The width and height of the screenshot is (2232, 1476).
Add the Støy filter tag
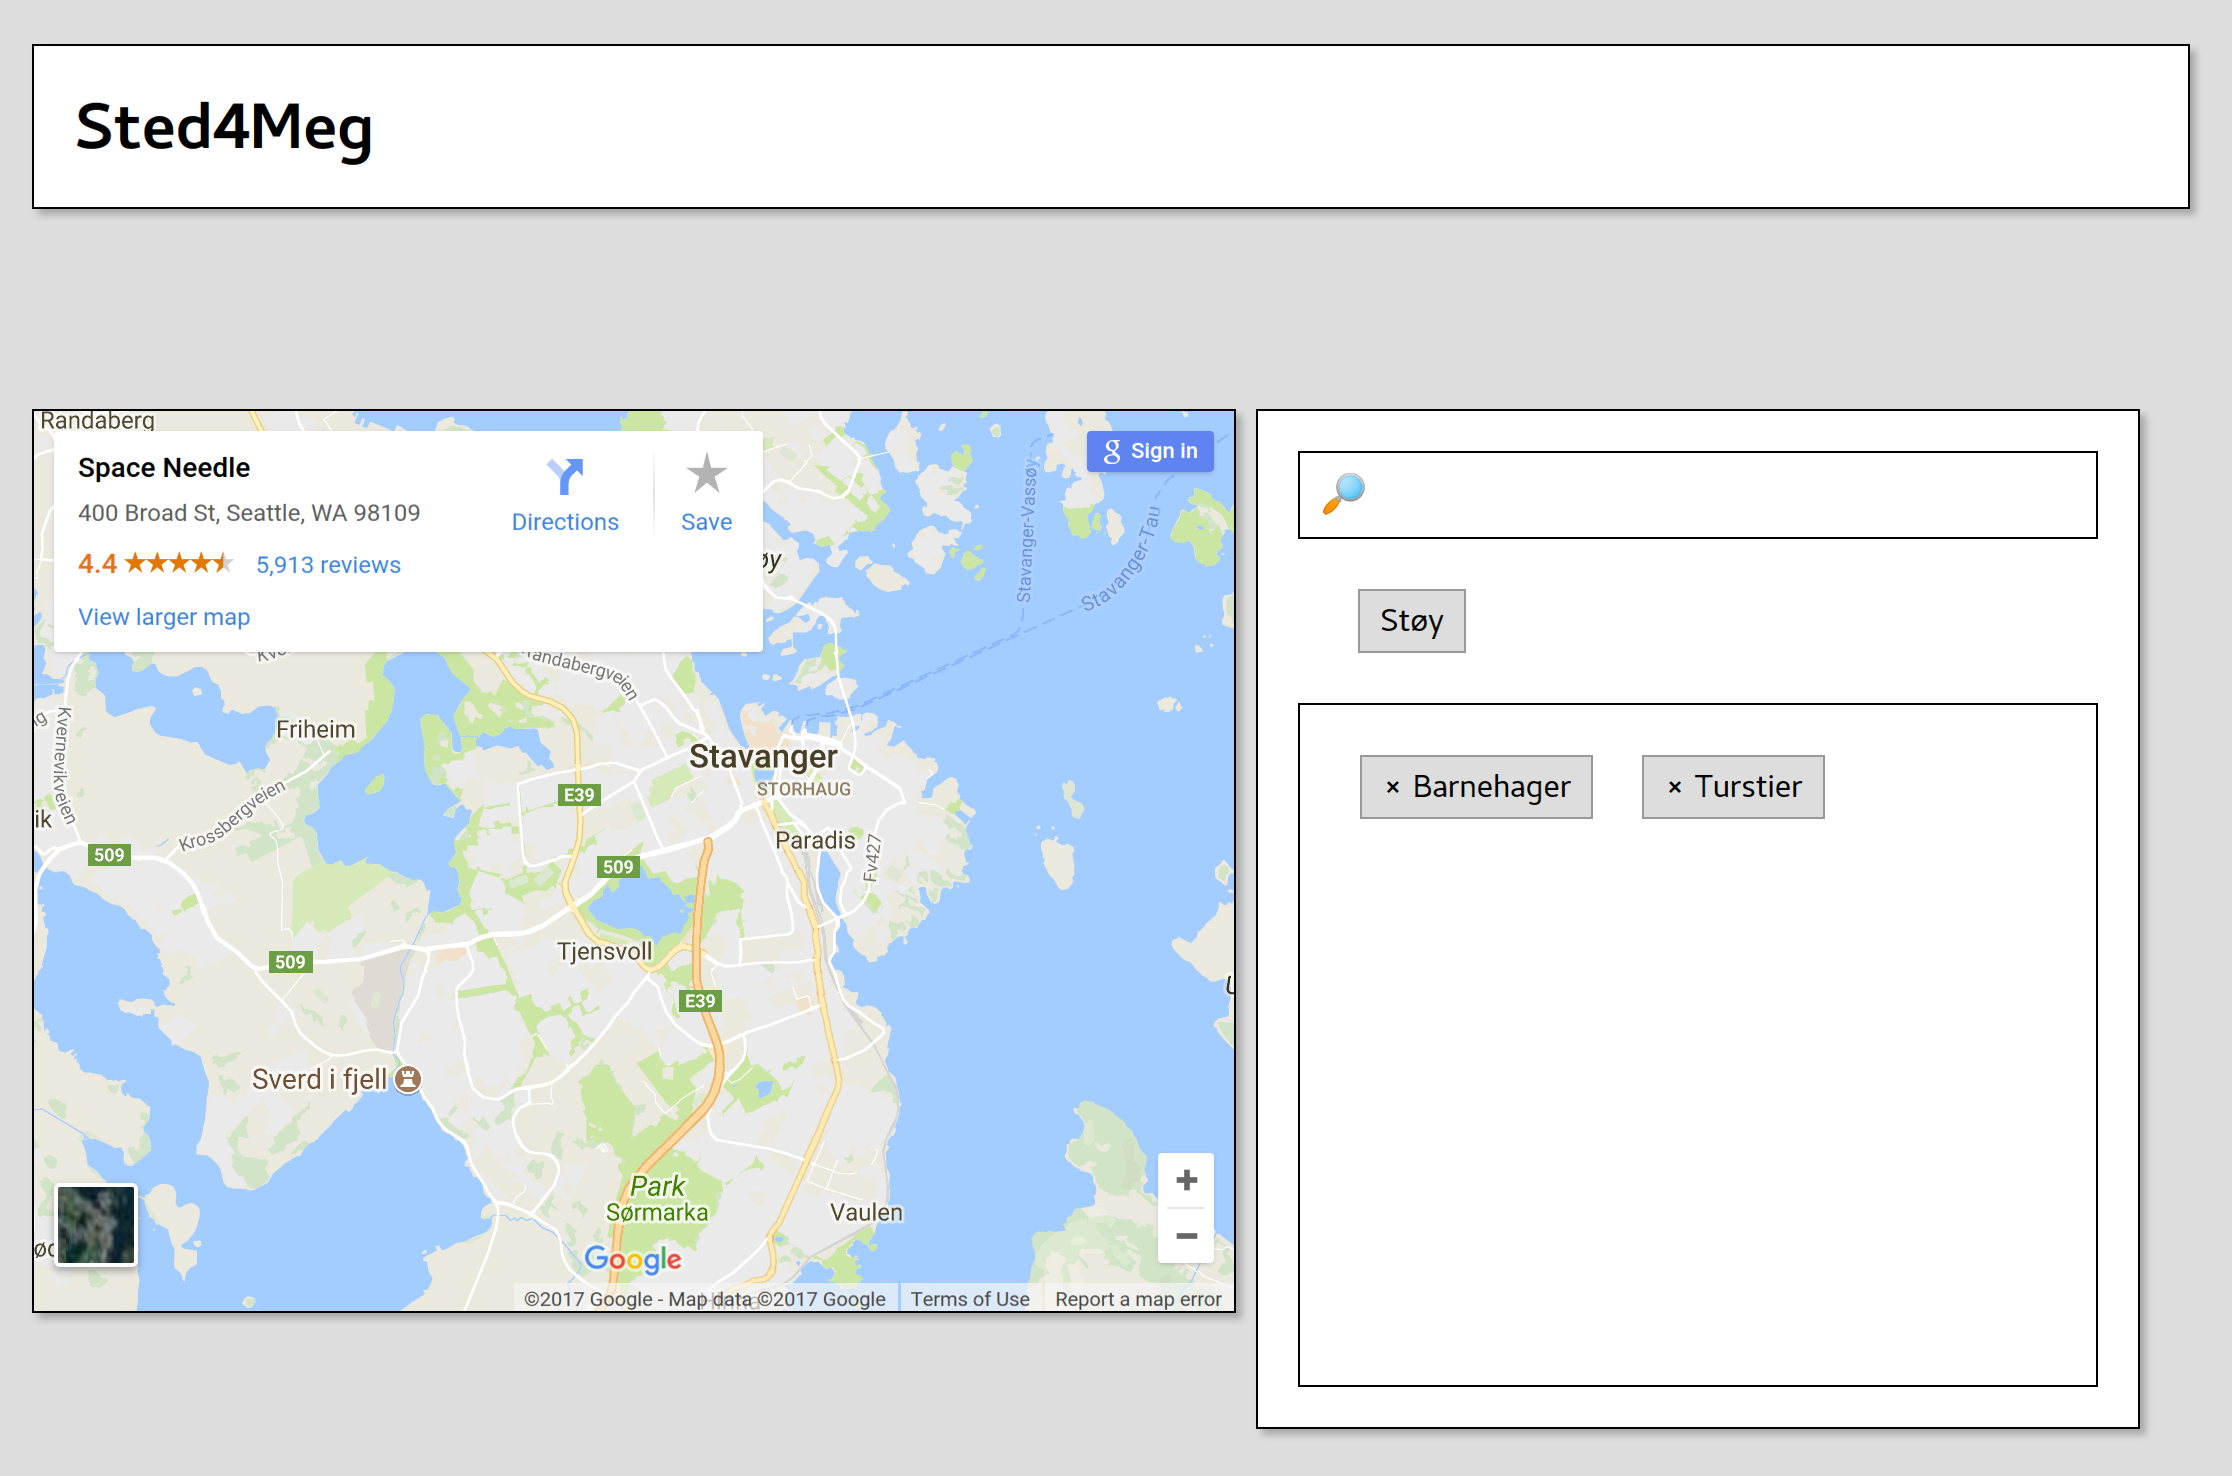coord(1411,621)
